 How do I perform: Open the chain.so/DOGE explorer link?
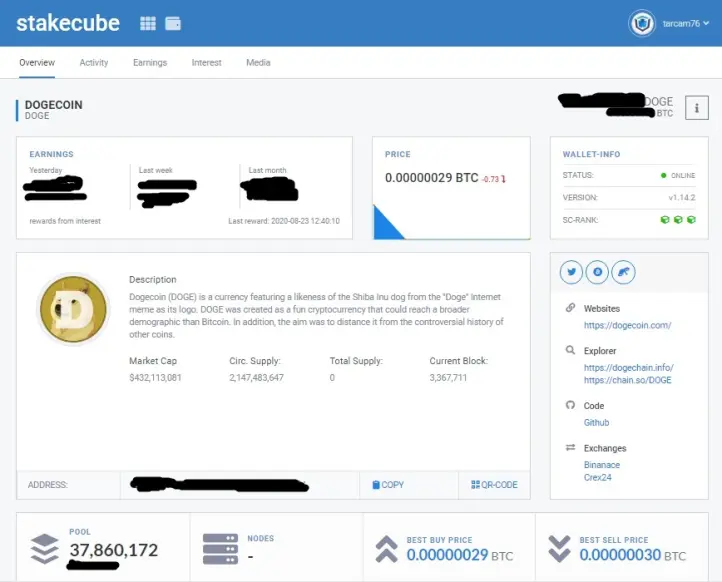point(628,380)
